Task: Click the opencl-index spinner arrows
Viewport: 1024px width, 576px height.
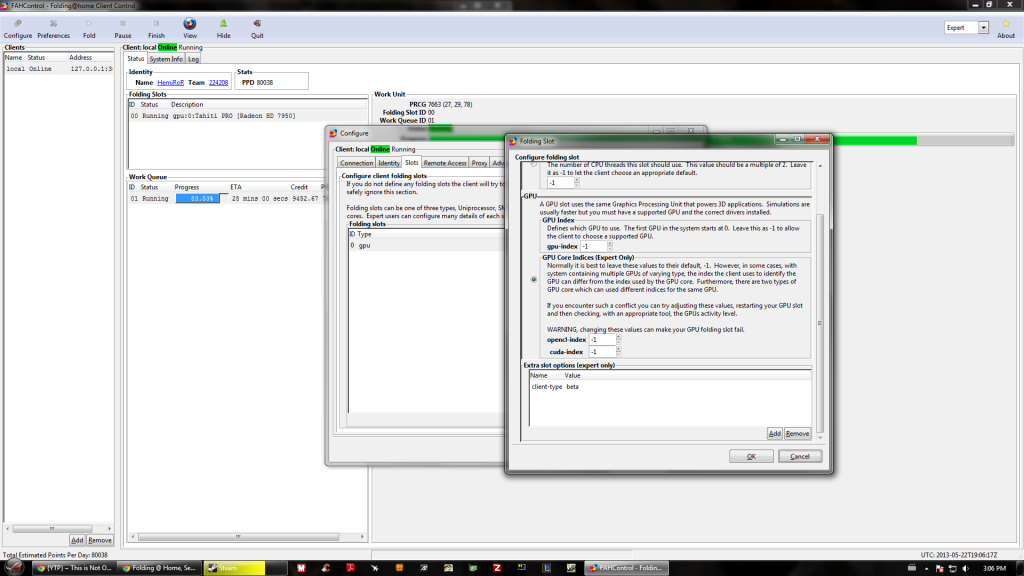Action: (618, 340)
